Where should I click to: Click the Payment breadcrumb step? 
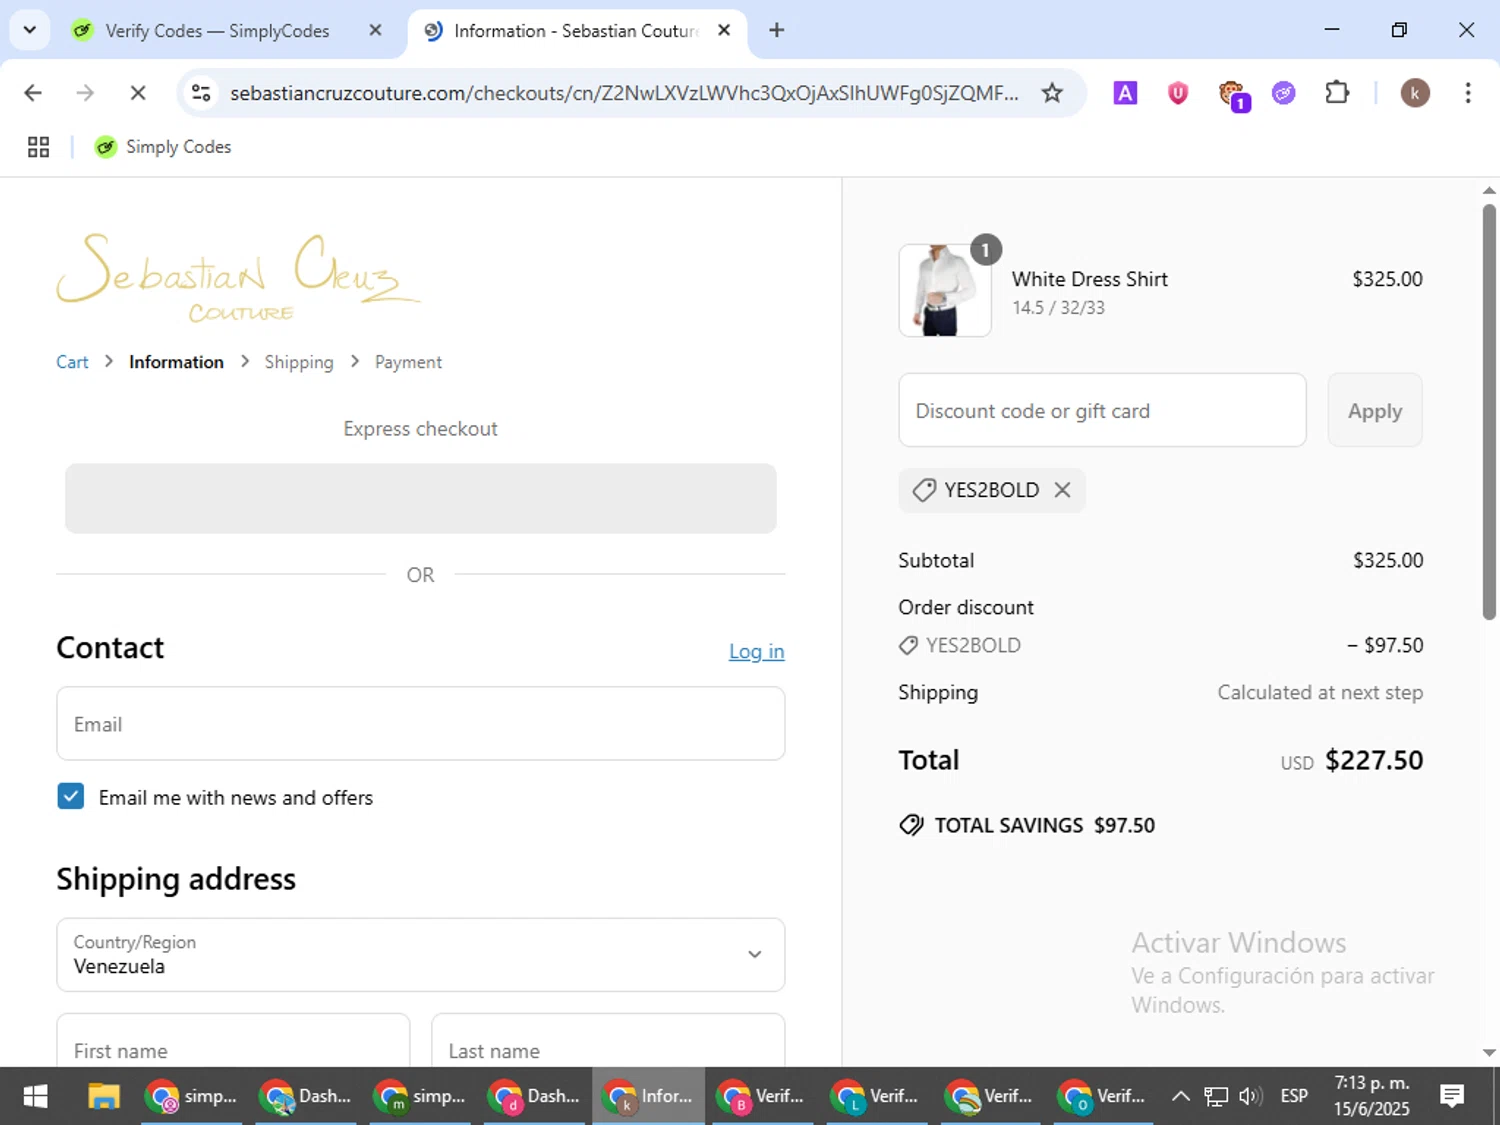[x=408, y=362]
